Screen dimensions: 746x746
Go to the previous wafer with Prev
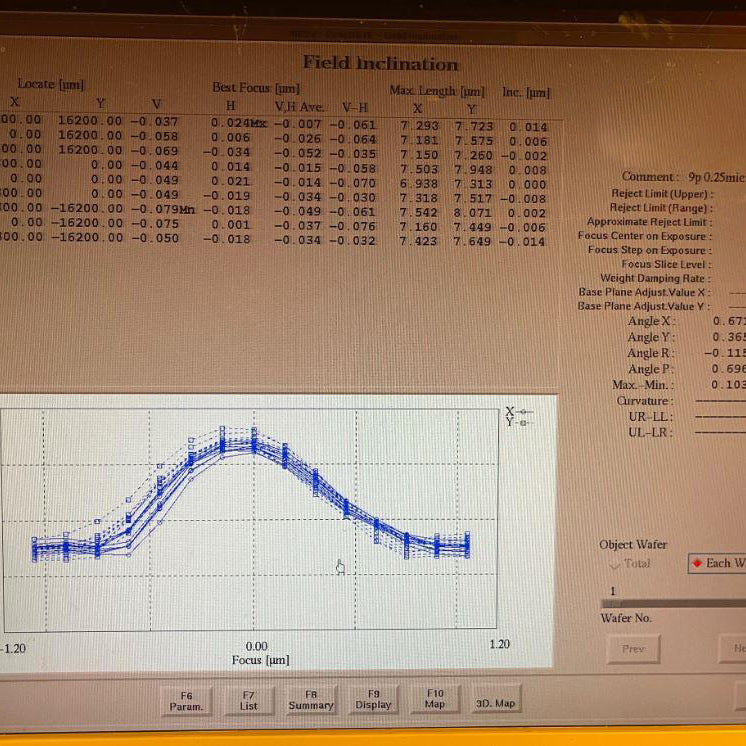point(633,648)
